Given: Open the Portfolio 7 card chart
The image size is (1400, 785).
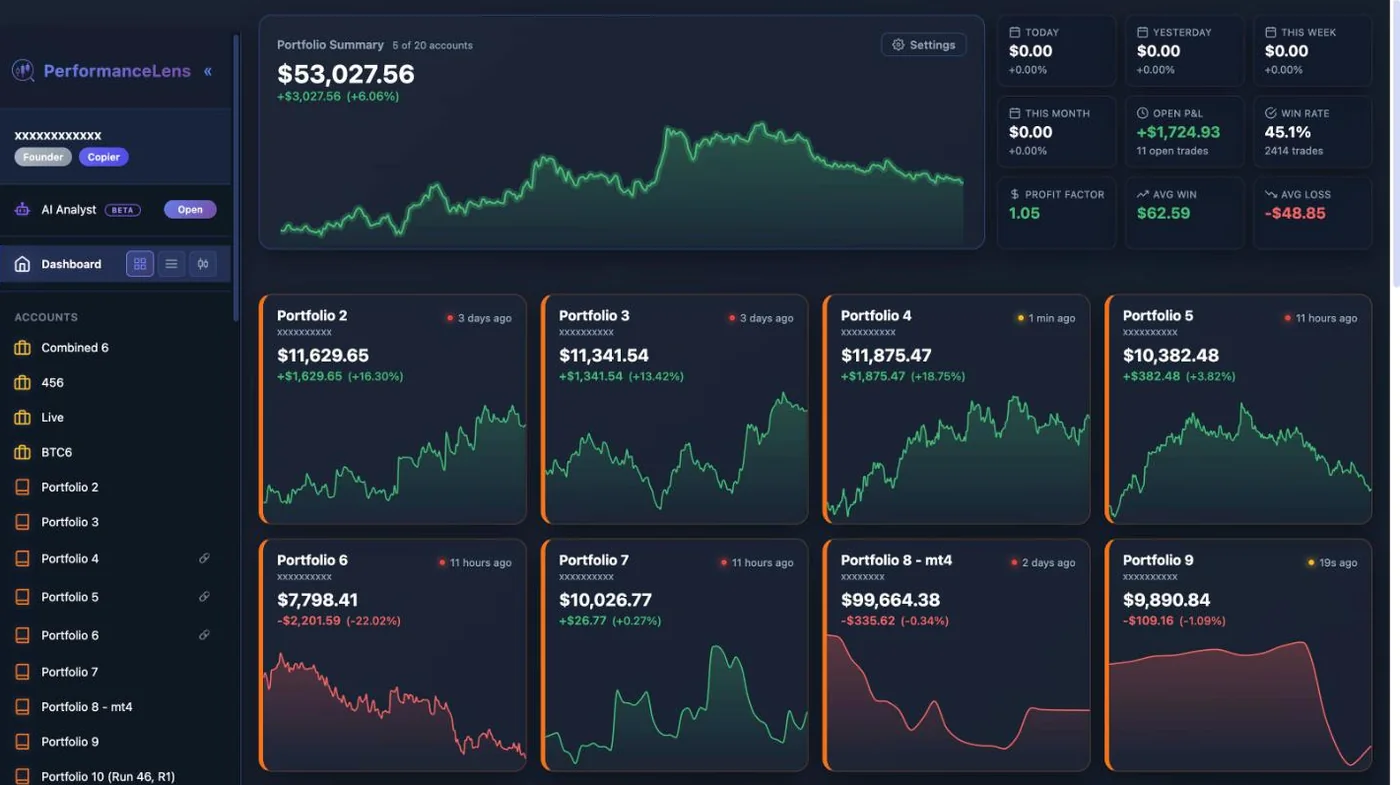Looking at the screenshot, I should pos(677,706).
